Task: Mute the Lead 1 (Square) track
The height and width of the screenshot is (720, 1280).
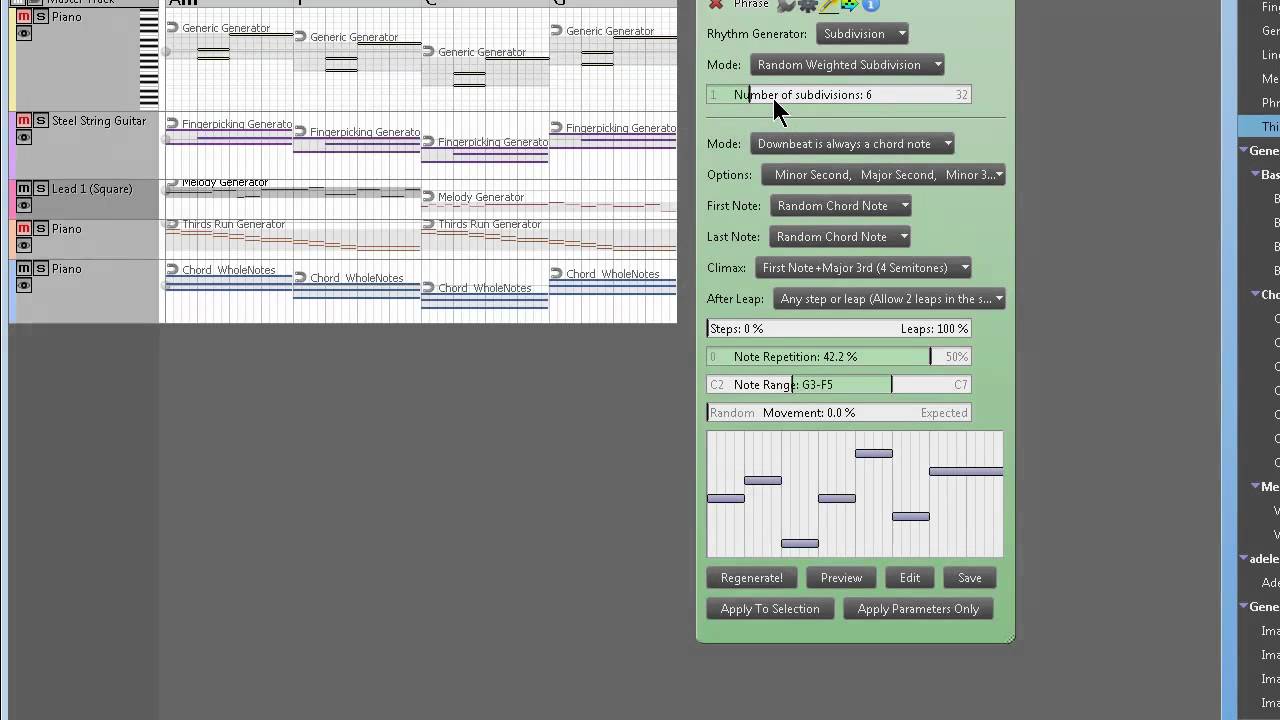Action: tap(24, 189)
